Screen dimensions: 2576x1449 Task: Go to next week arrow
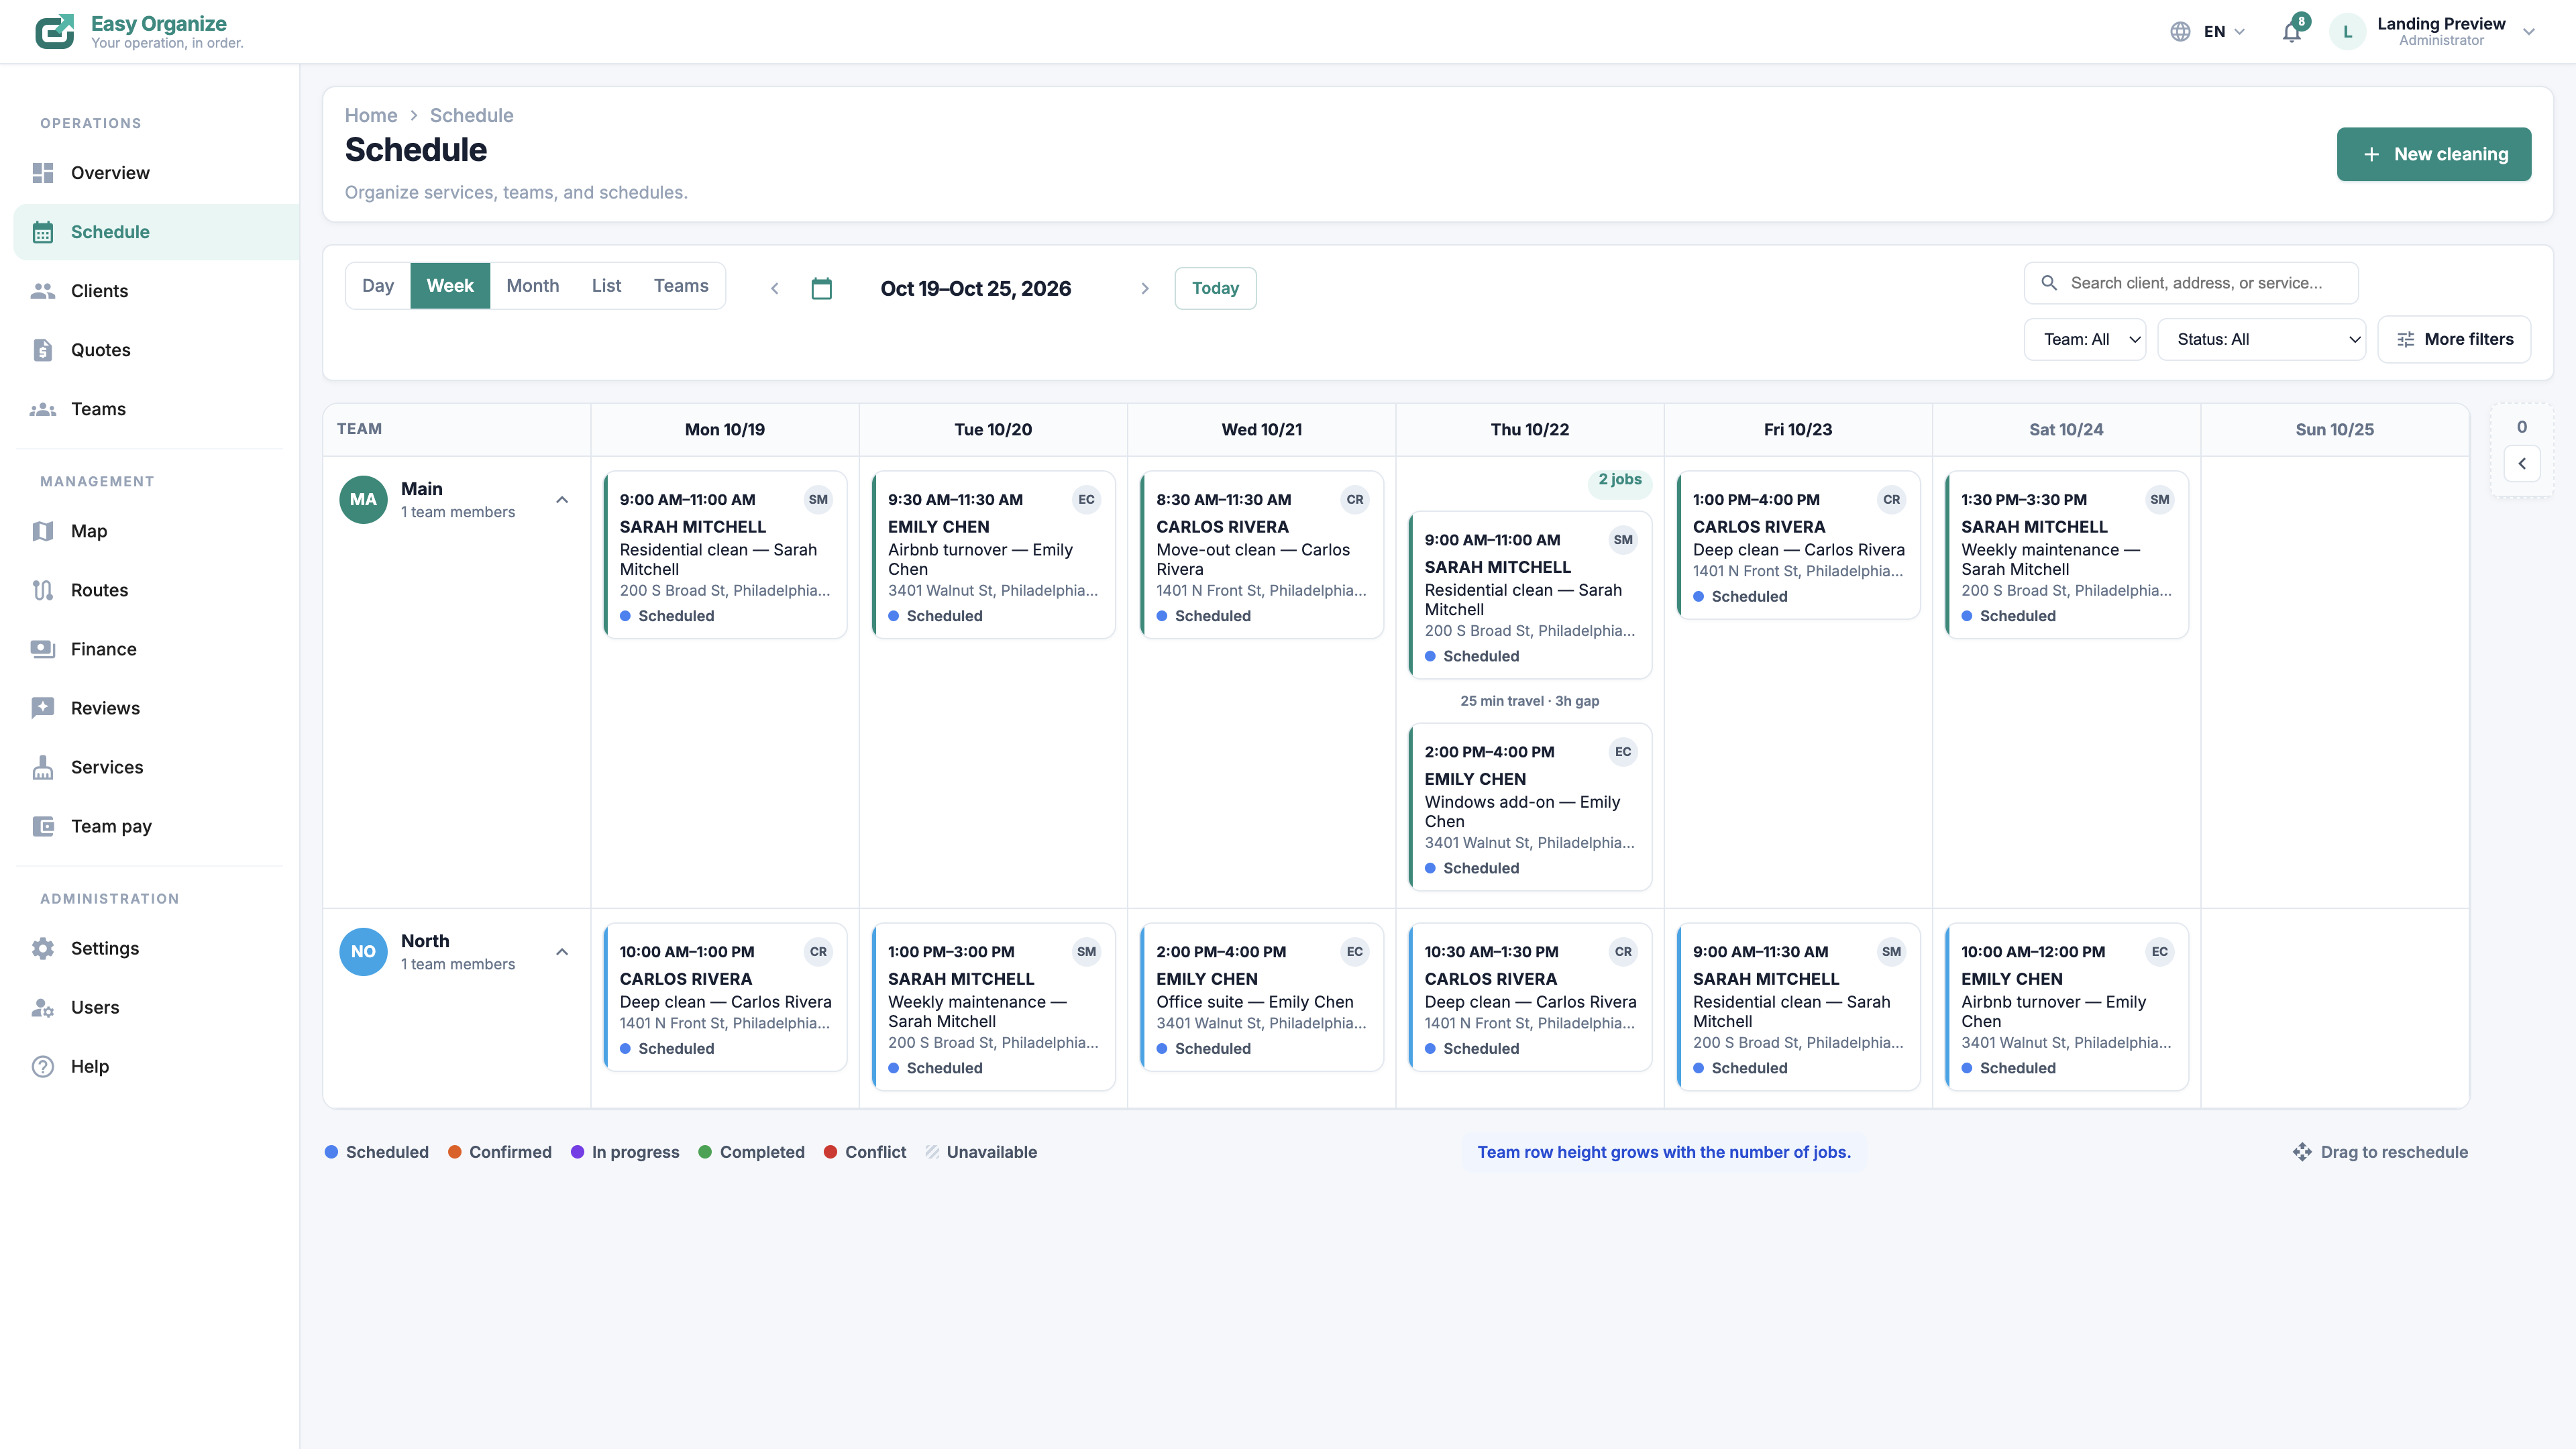tap(1145, 288)
